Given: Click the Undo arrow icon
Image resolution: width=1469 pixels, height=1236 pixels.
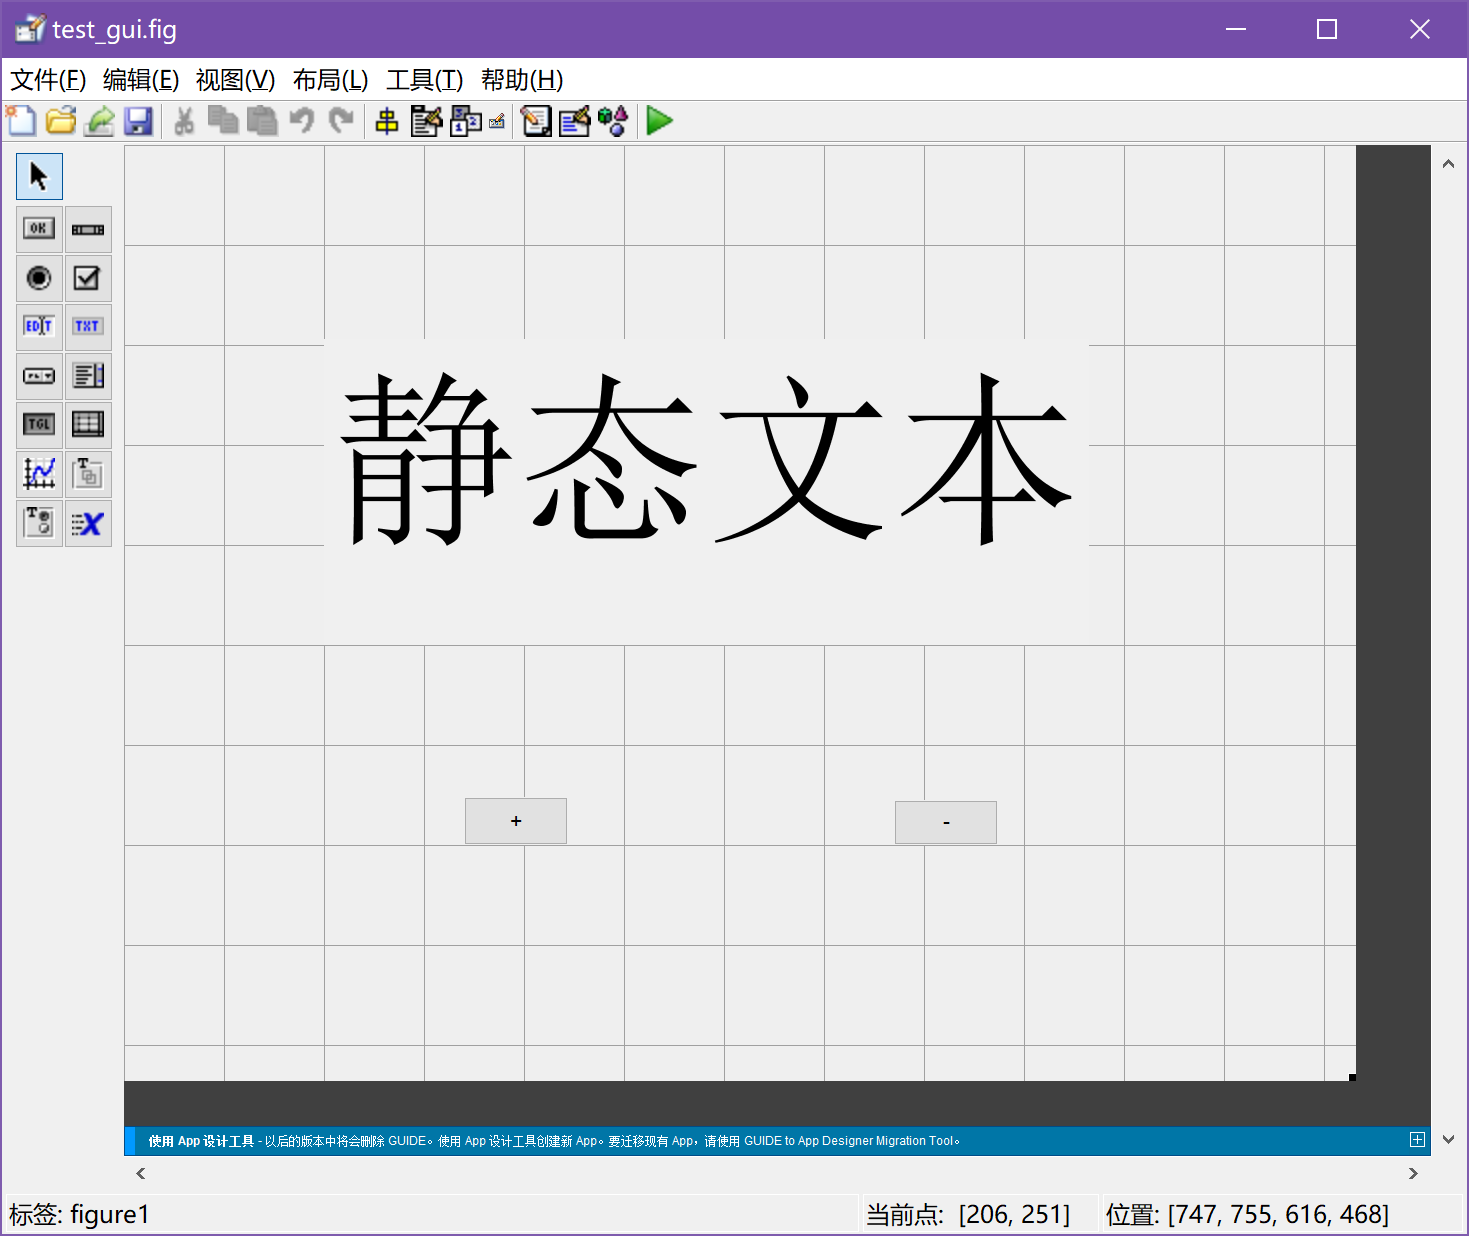Looking at the screenshot, I should (301, 121).
